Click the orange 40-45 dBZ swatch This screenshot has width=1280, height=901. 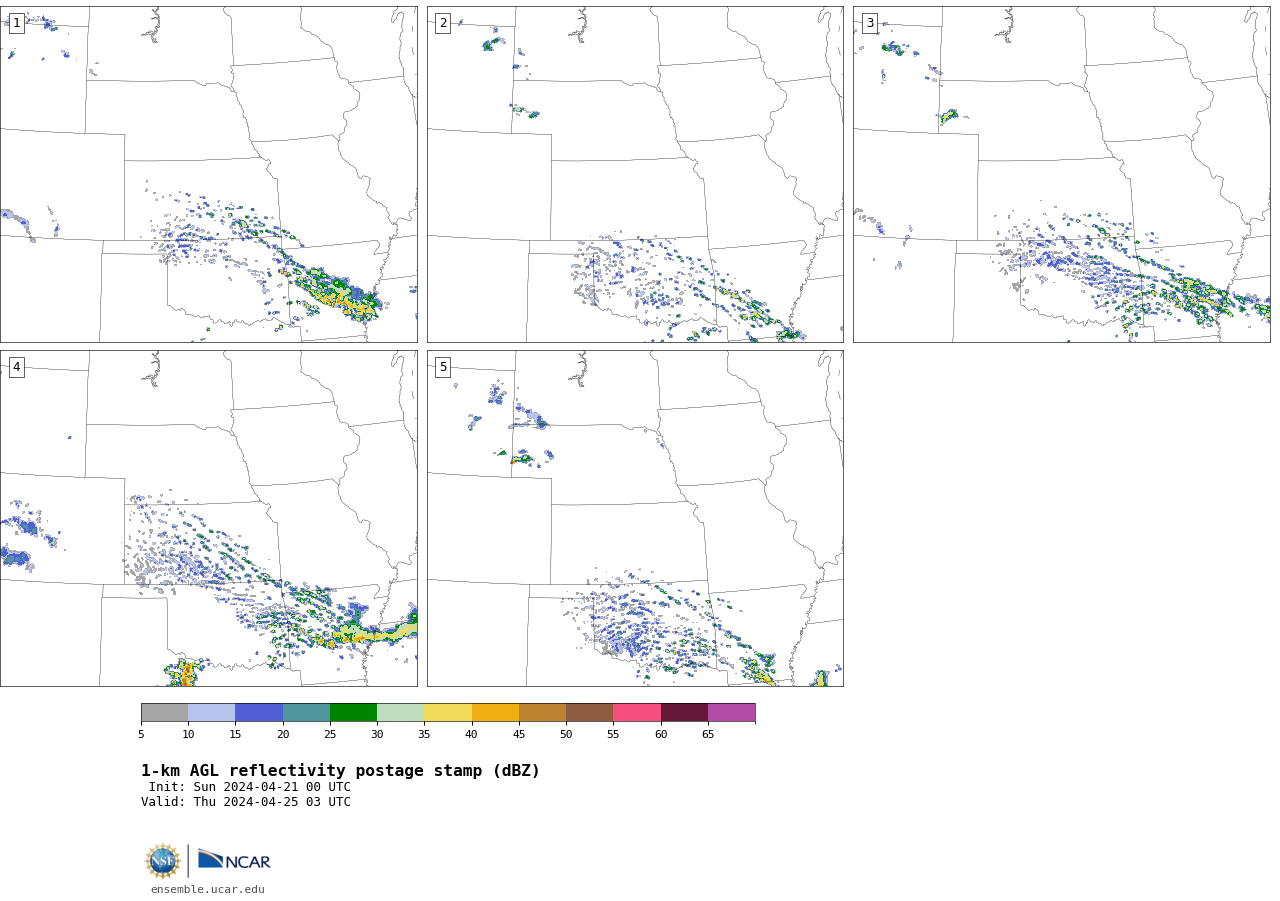point(495,713)
